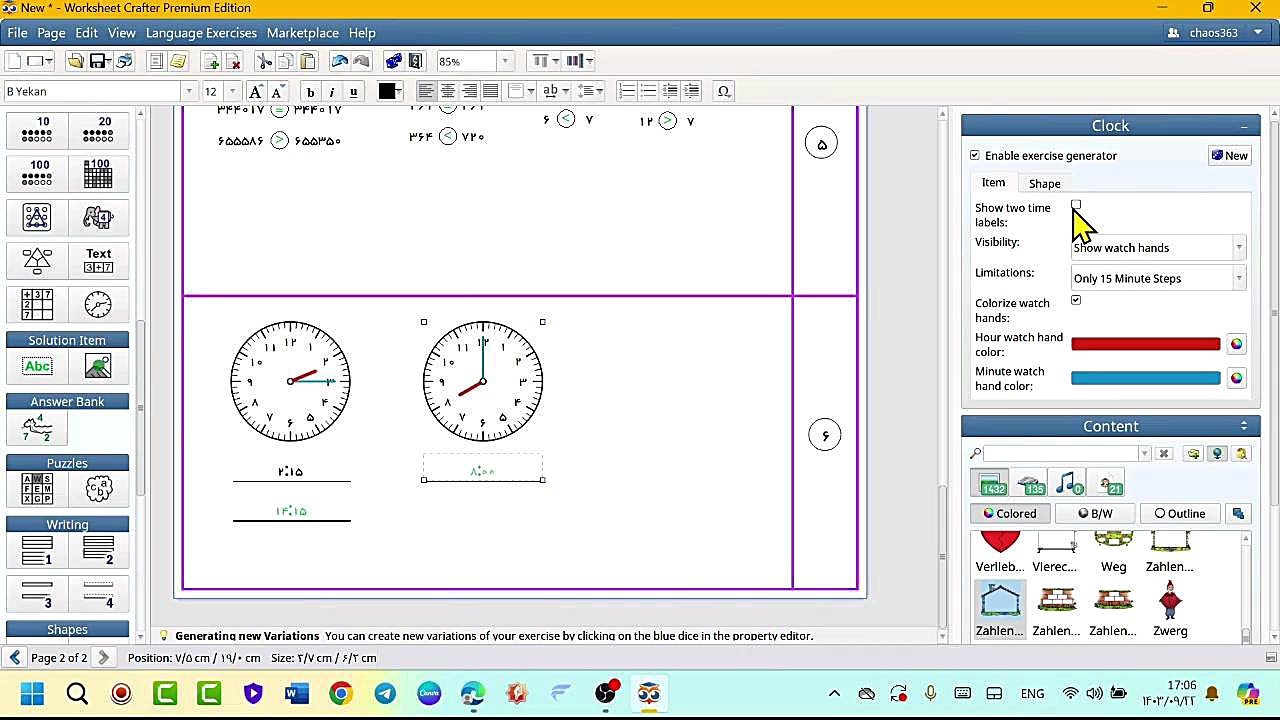
Task: Select the B/W content filter button
Action: pyautogui.click(x=1095, y=513)
